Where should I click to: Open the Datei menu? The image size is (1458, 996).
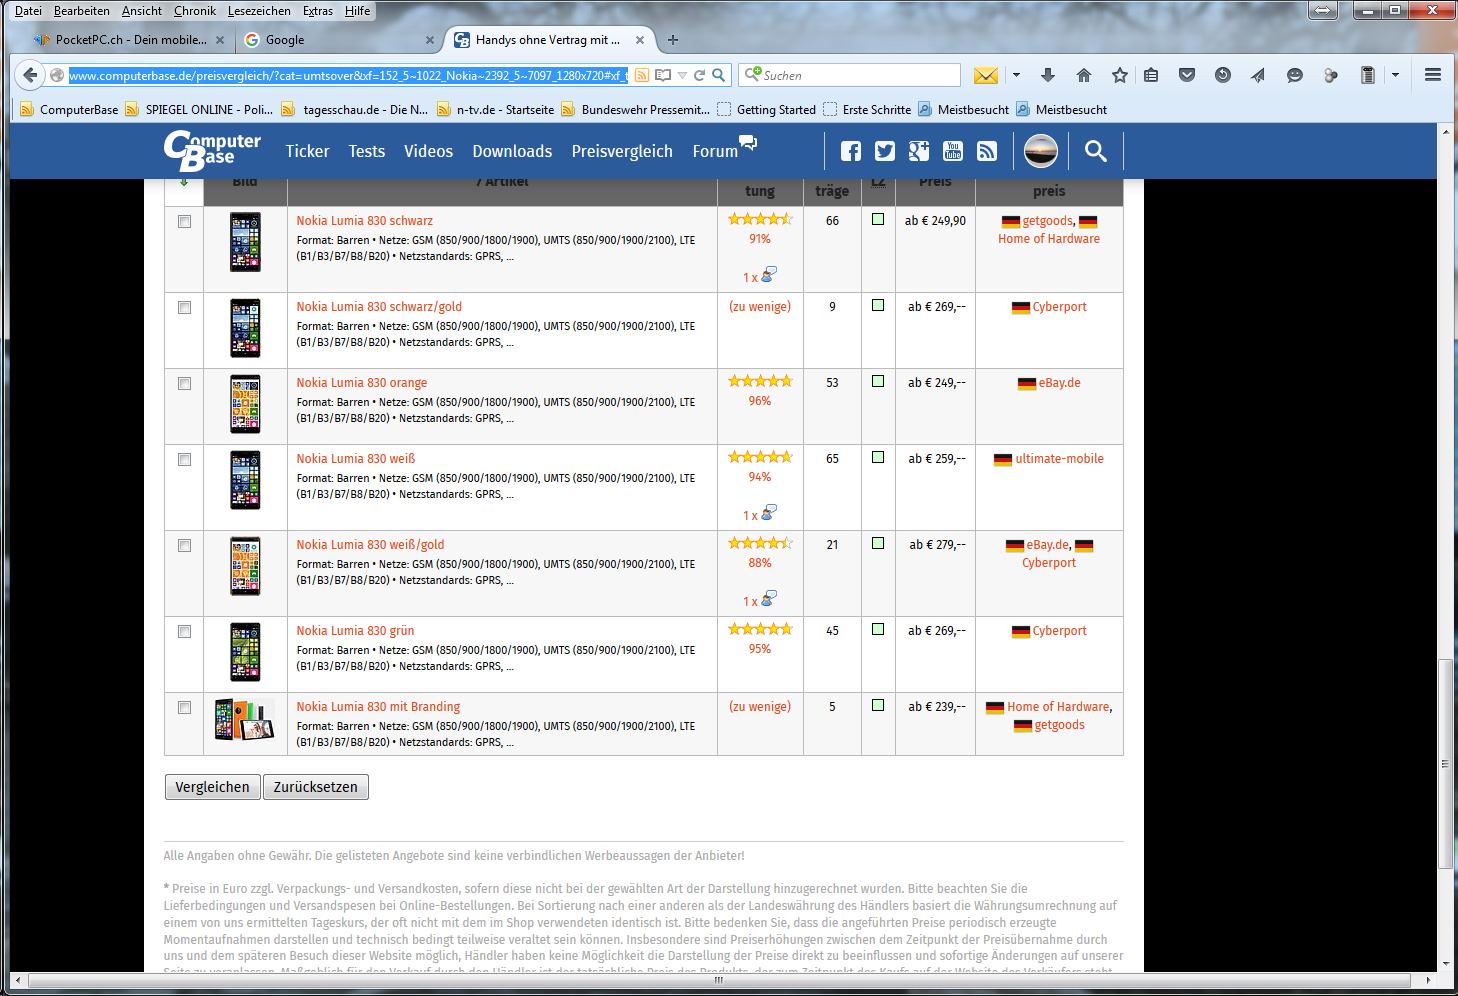click(x=28, y=11)
